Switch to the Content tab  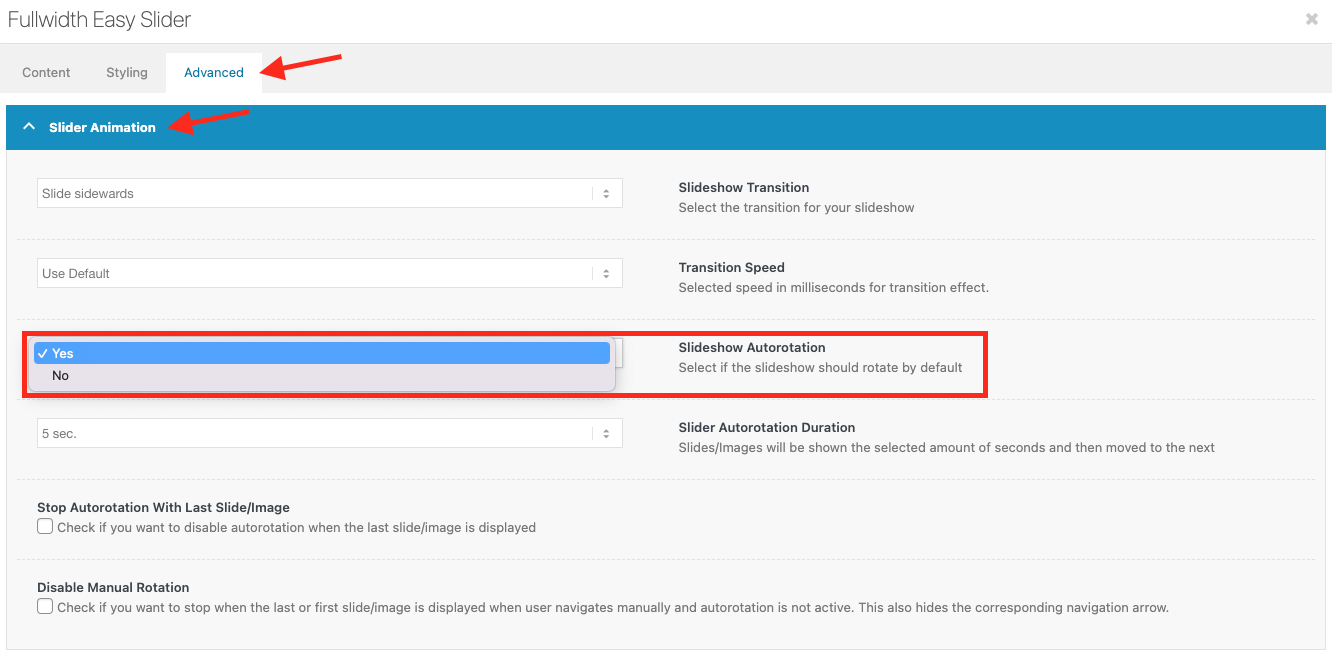point(46,72)
